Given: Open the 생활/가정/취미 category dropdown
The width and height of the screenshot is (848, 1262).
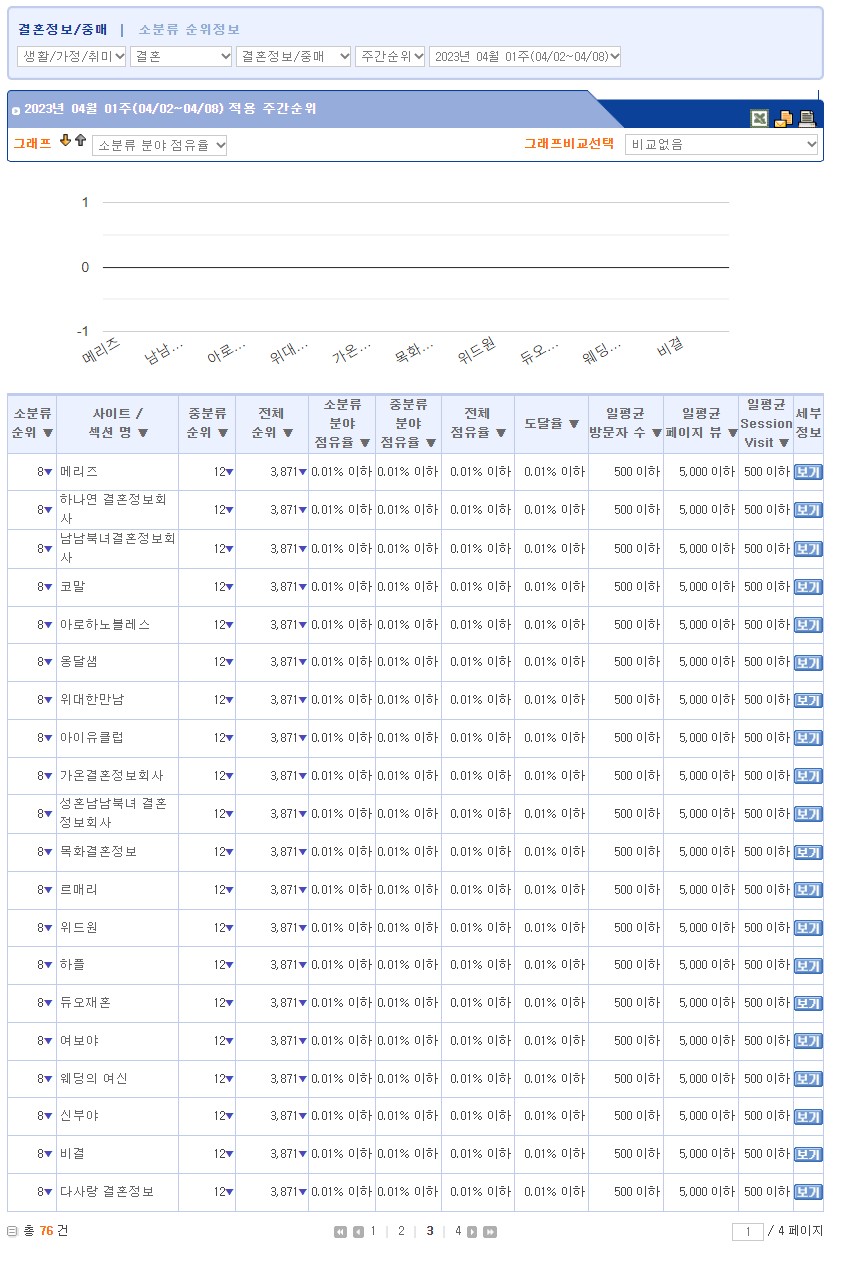Looking at the screenshot, I should tap(72, 57).
